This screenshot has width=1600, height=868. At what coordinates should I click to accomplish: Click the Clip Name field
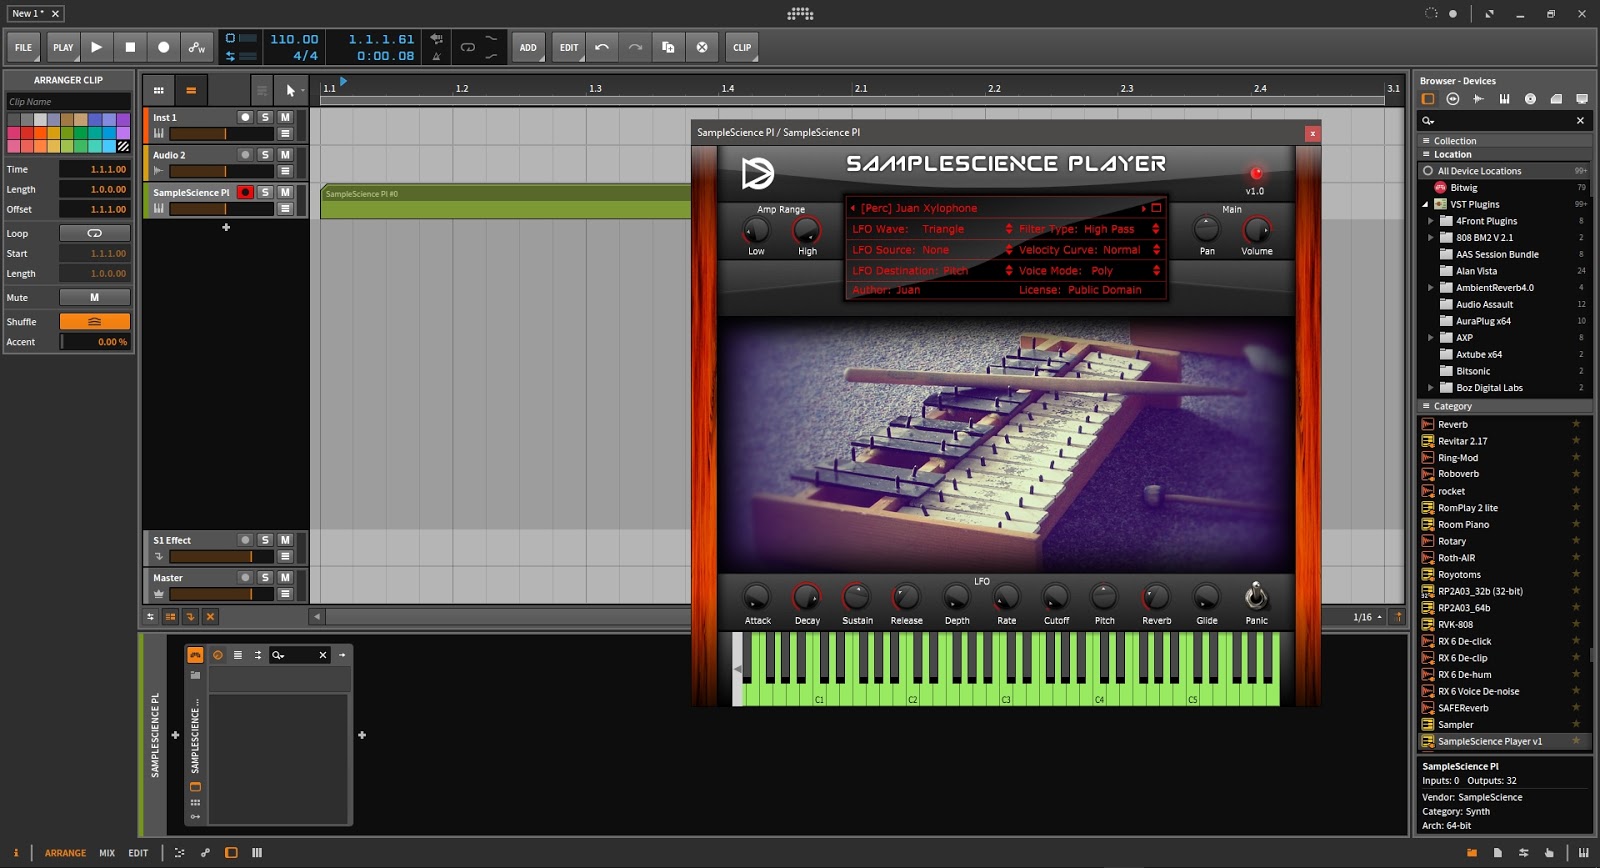tap(68, 102)
